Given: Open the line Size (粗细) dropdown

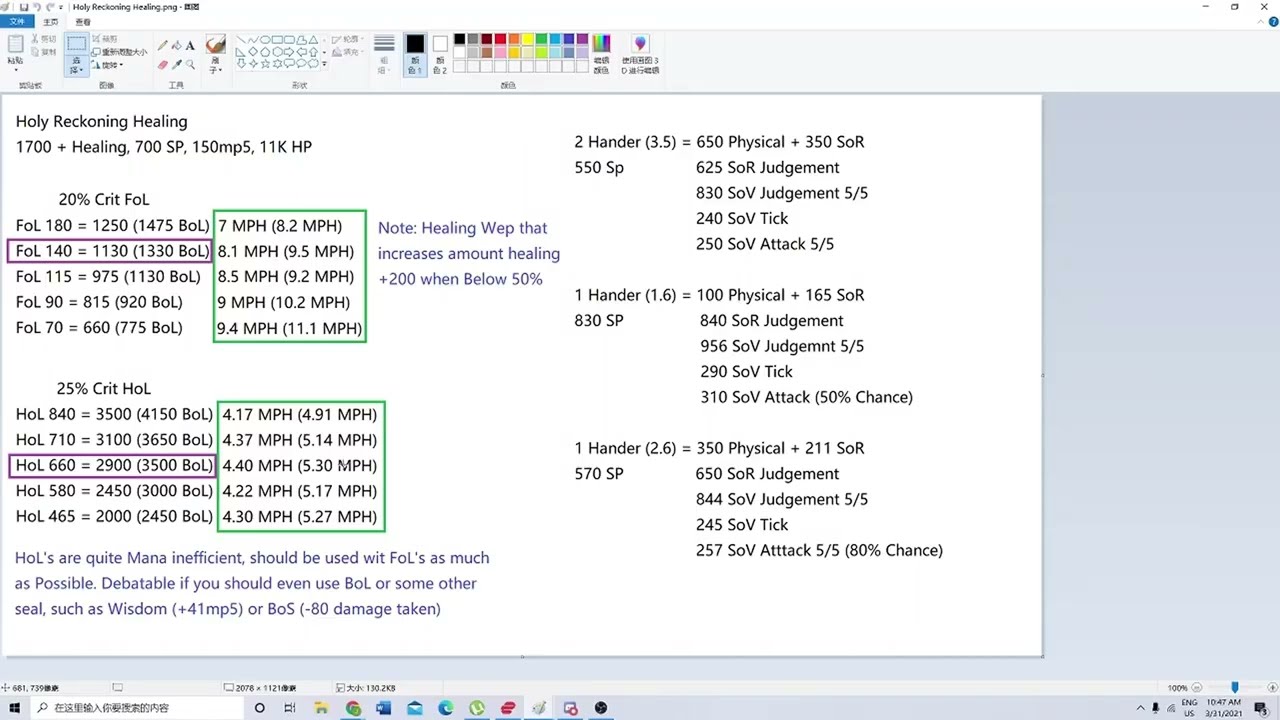Looking at the screenshot, I should pyautogui.click(x=384, y=53).
